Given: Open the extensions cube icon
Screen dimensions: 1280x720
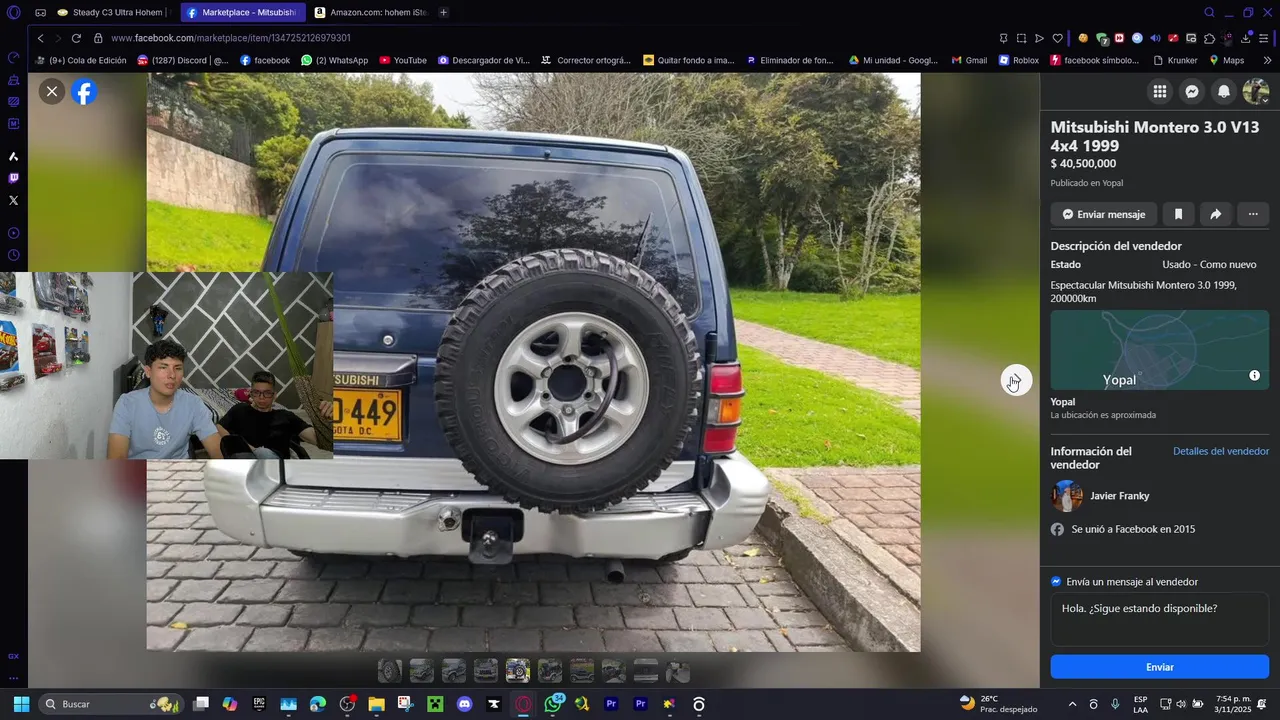Looking at the screenshot, I should (x=1209, y=38).
